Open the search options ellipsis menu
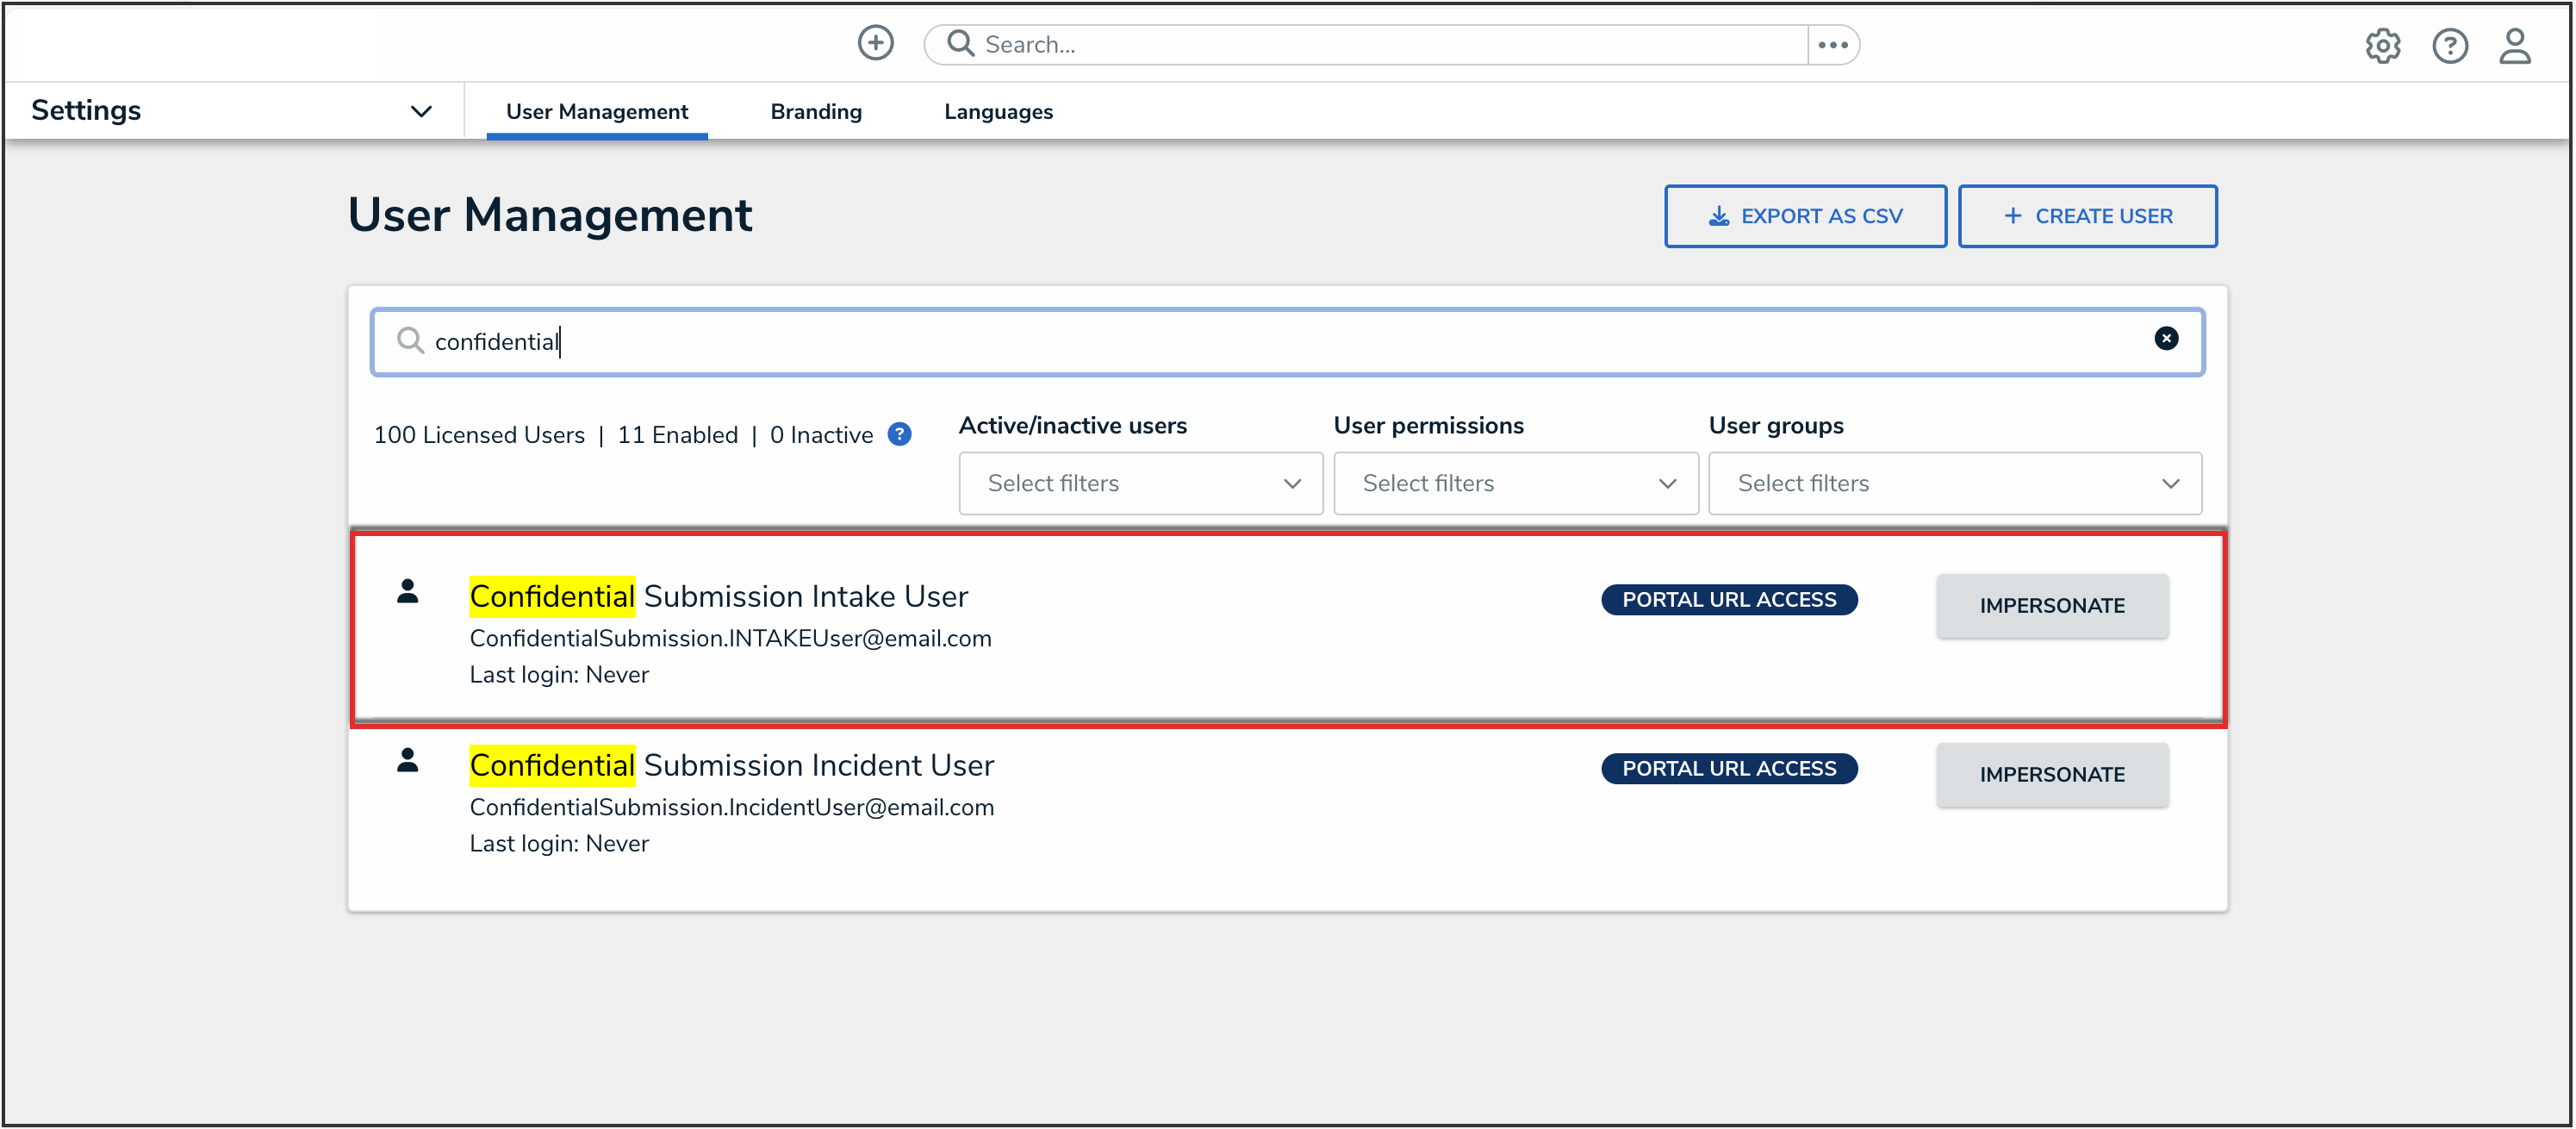The height and width of the screenshot is (1129, 2576). click(1832, 45)
